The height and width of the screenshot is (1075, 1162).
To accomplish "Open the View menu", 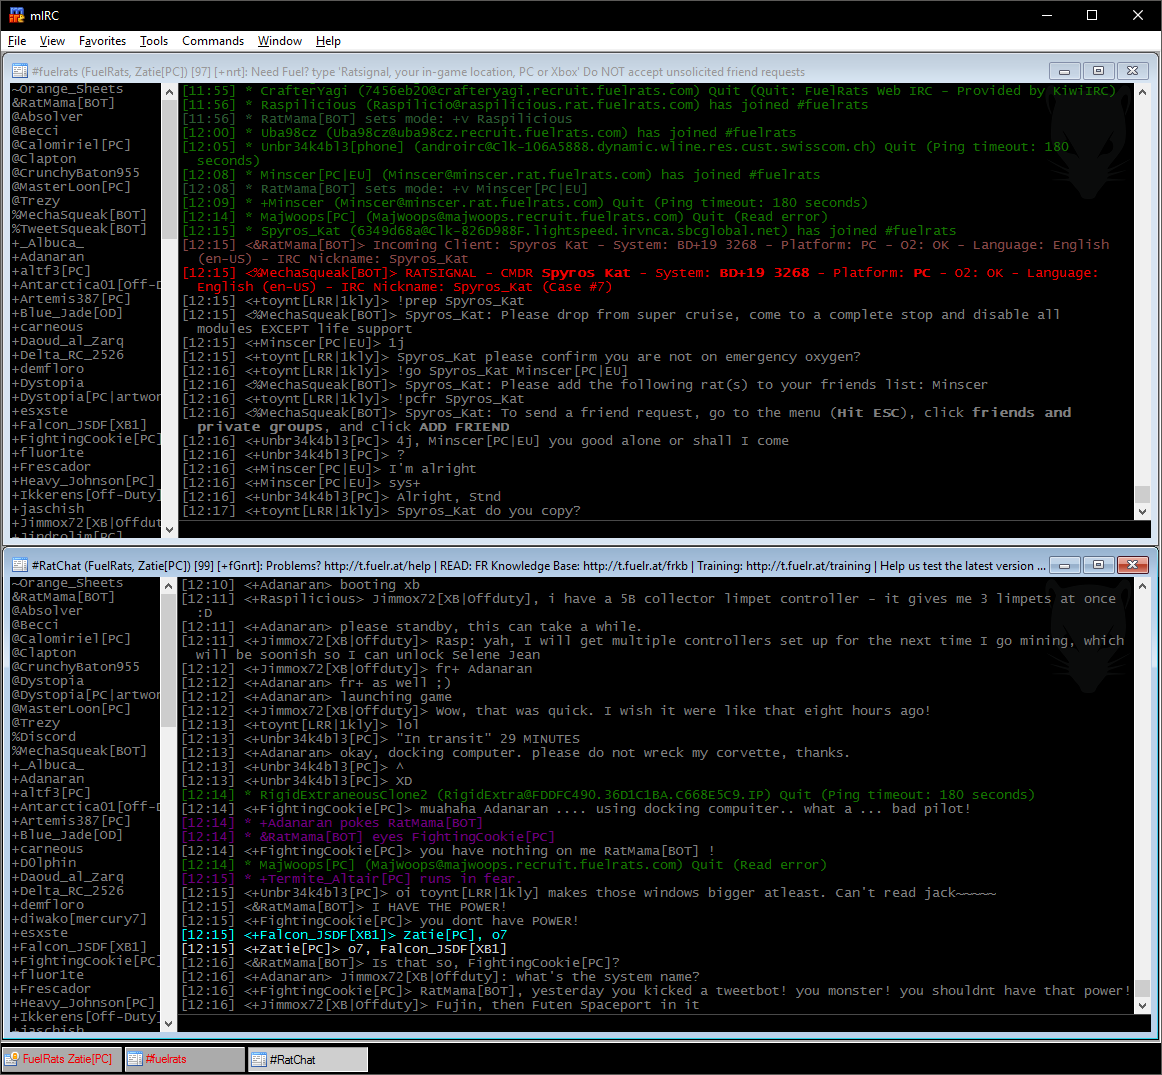I will coord(52,41).
